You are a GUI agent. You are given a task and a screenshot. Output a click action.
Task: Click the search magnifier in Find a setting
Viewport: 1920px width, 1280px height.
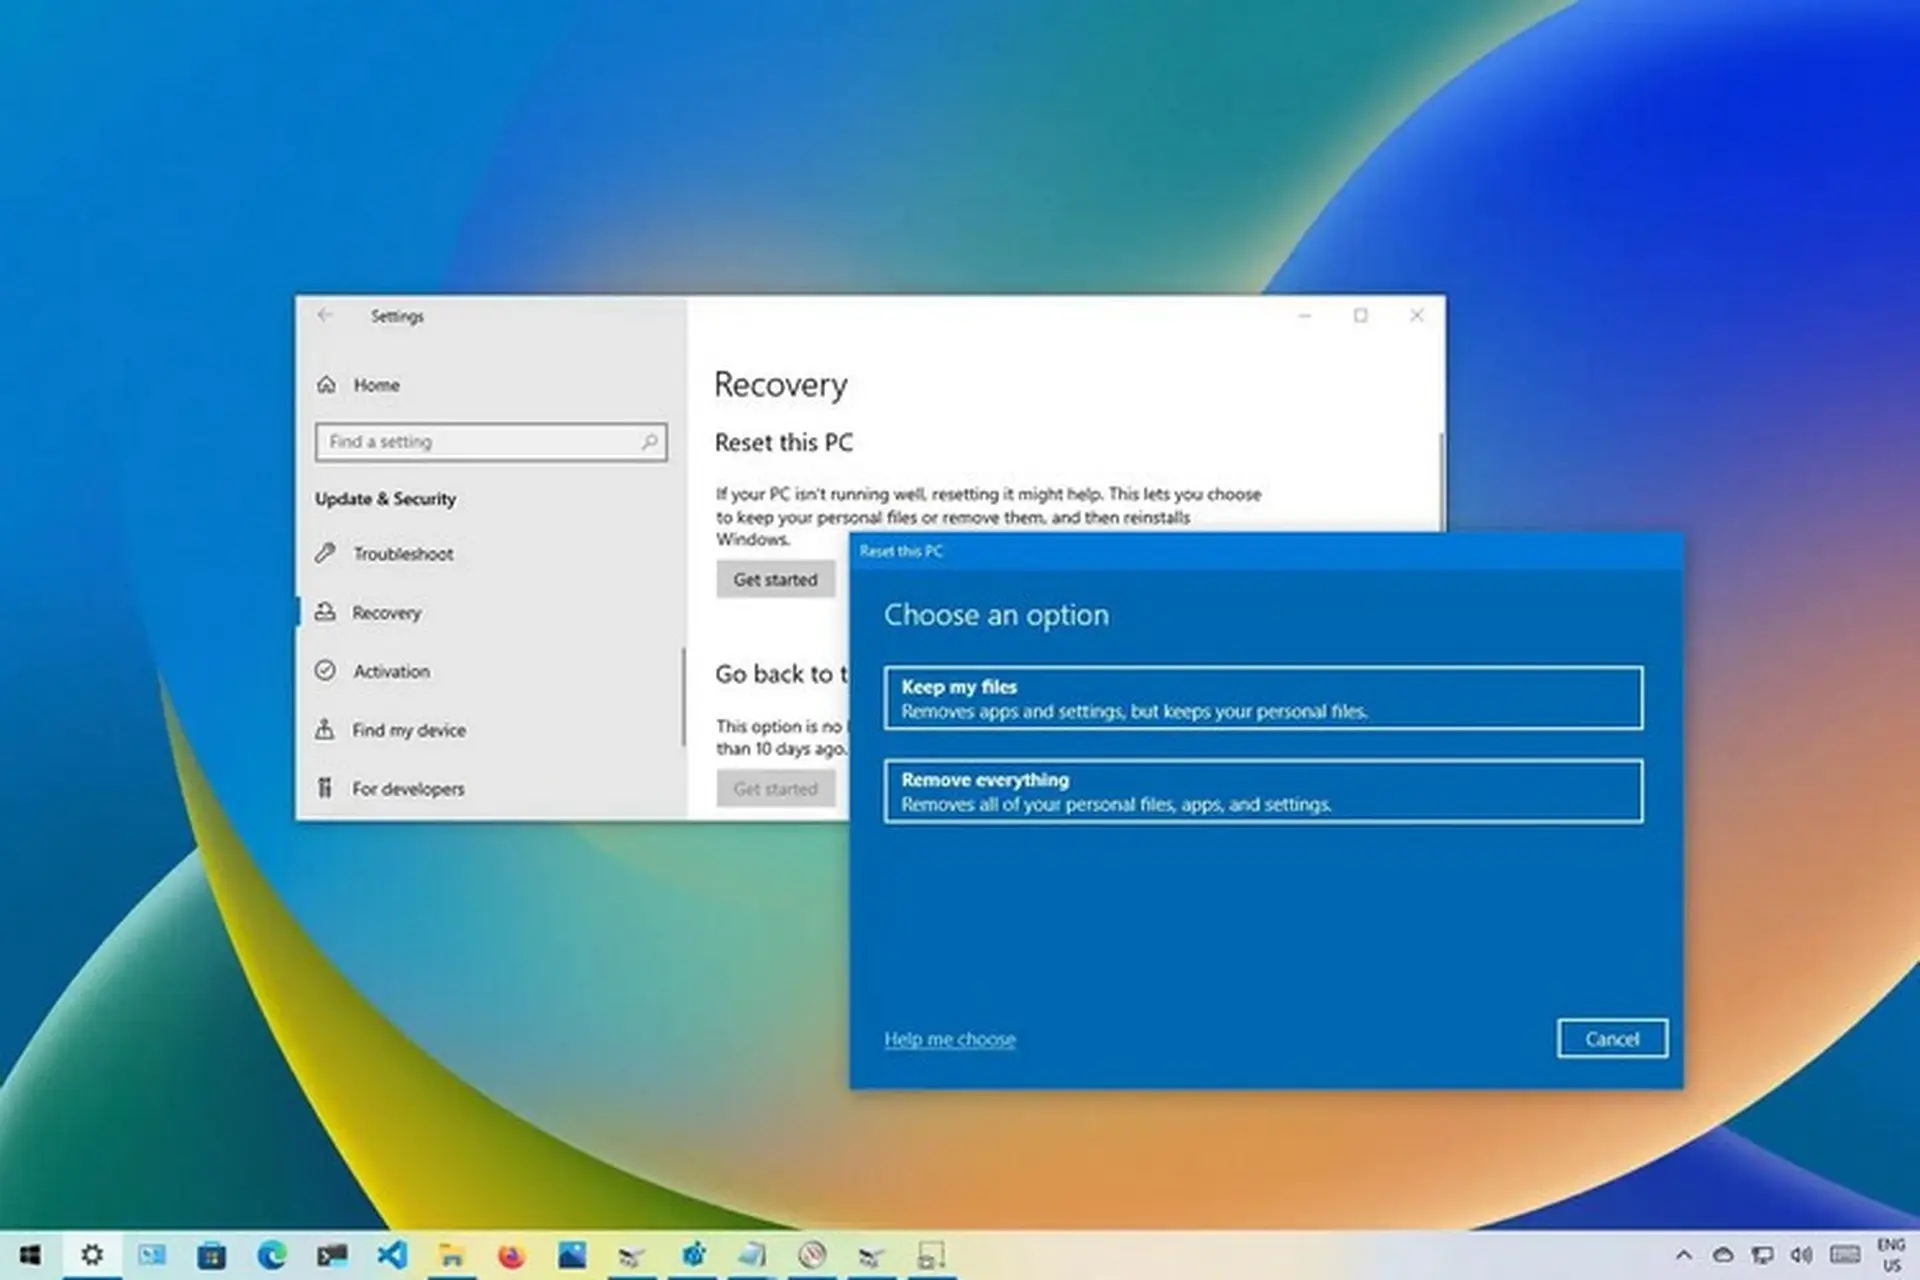pos(650,441)
